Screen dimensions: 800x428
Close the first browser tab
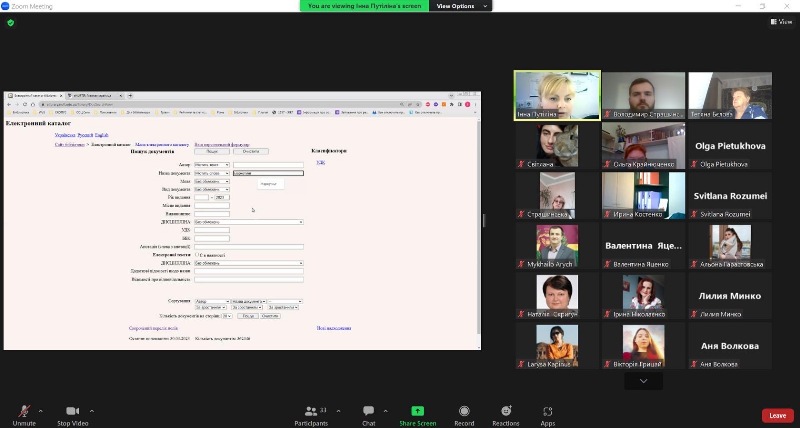click(x=61, y=95)
